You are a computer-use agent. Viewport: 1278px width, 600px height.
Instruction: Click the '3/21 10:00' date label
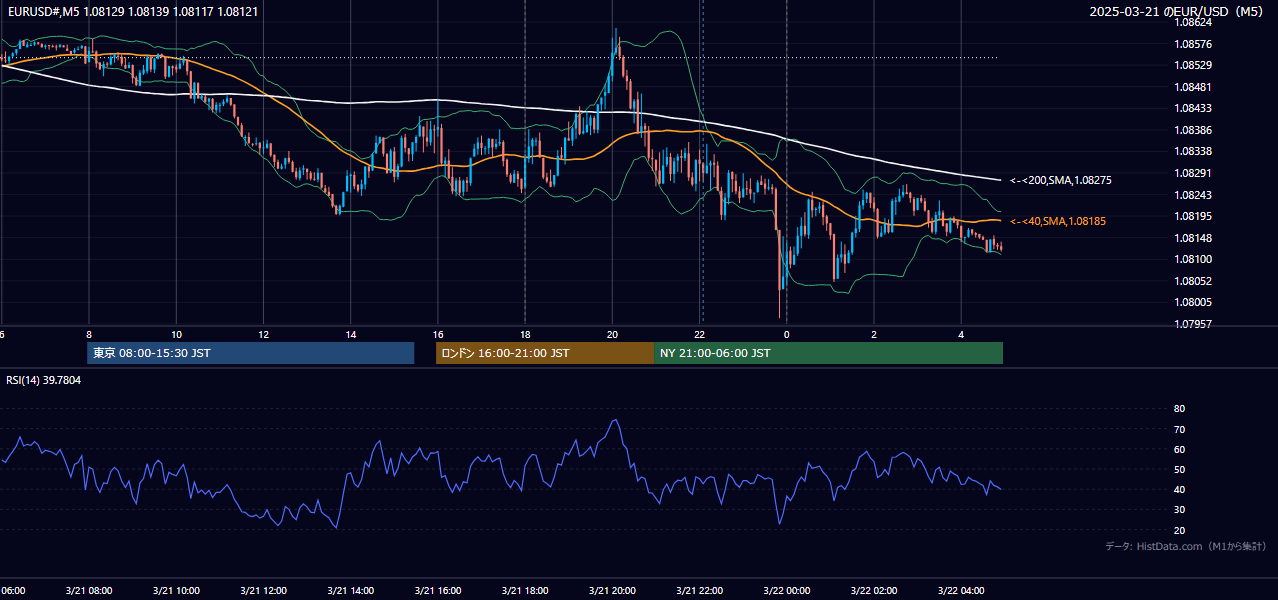[176, 590]
